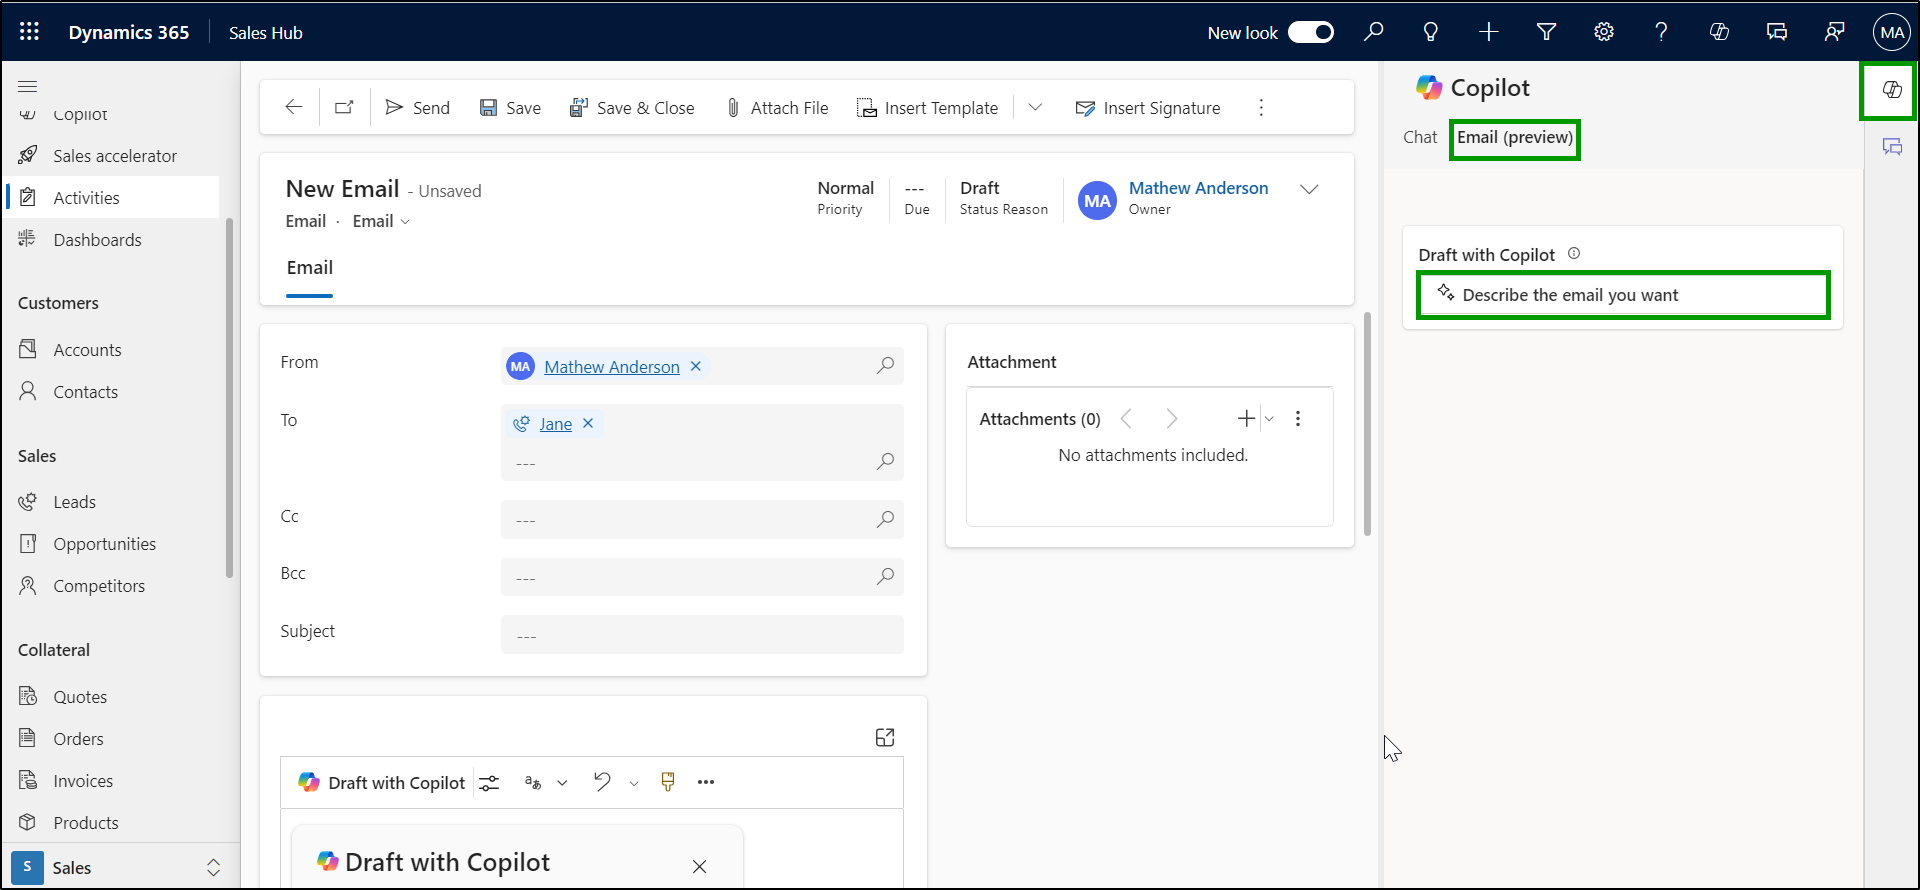Open command bar more options menu
Viewport: 1920px width, 890px height.
pos(1261,107)
